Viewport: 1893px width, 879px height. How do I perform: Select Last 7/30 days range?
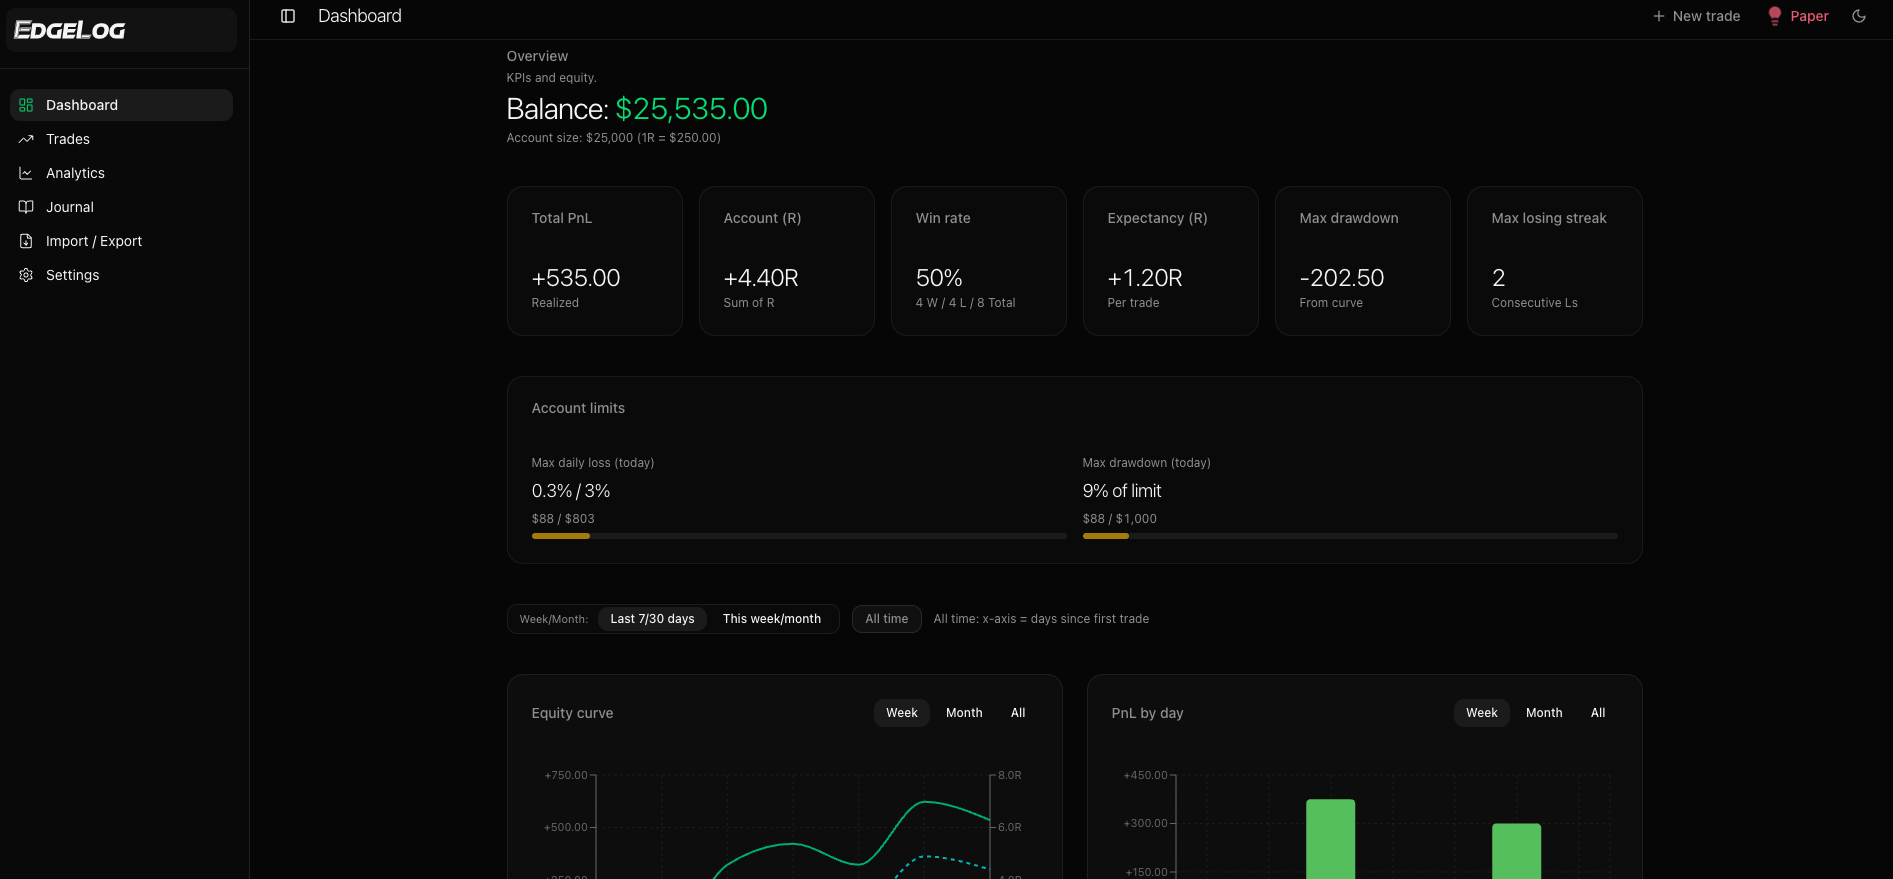coord(652,619)
